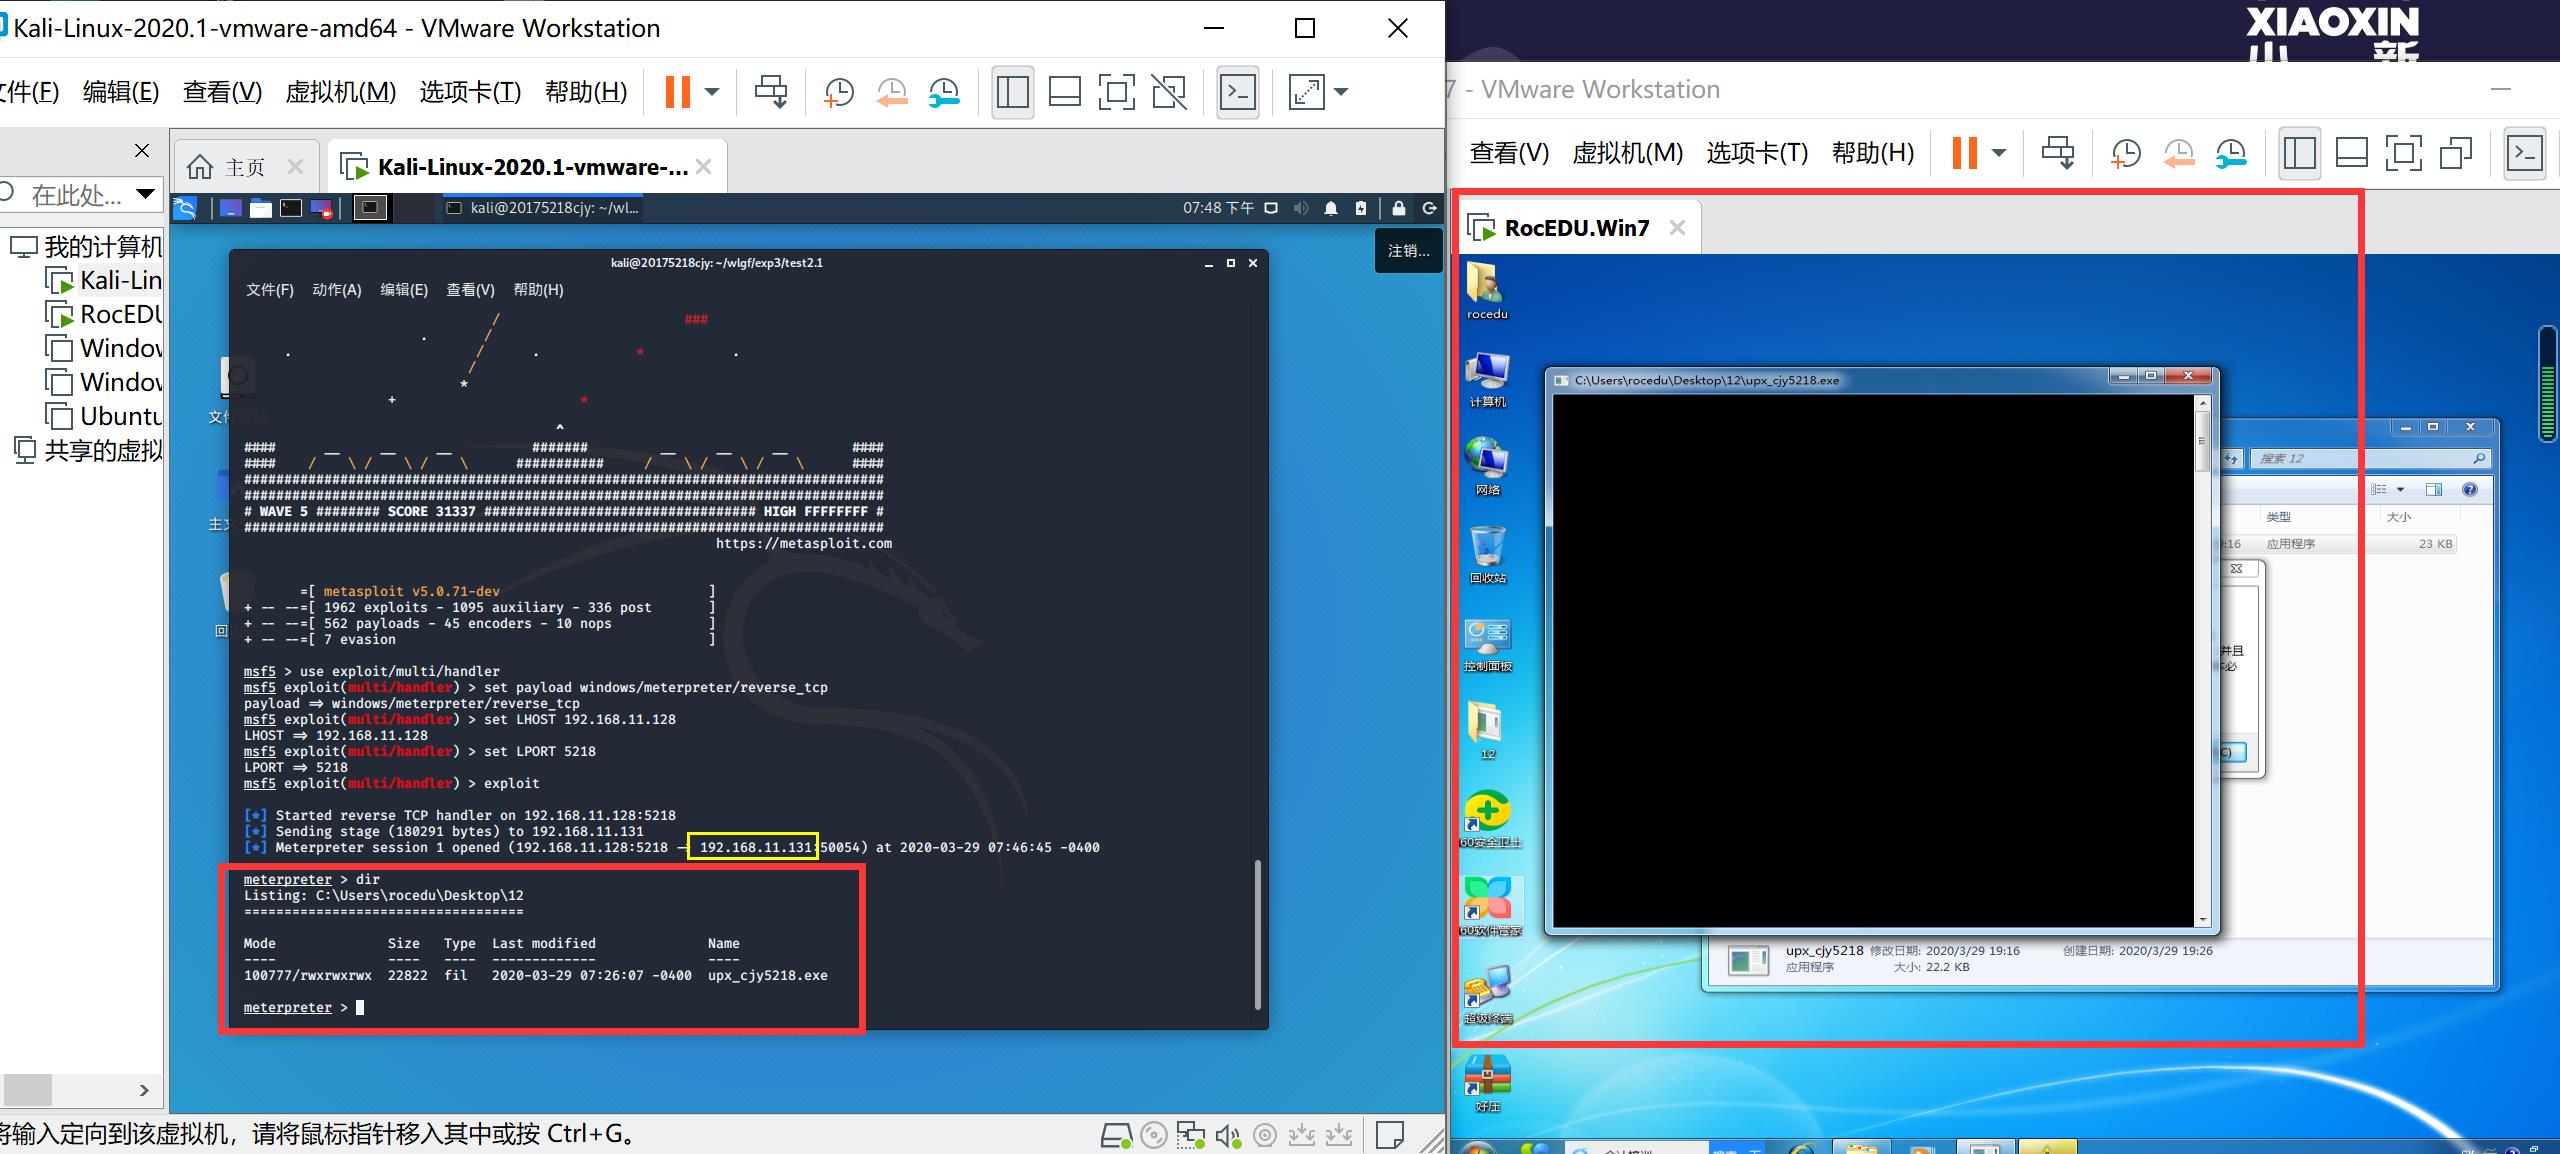Open 文件(F) menu in Kali terminal
The height and width of the screenshot is (1154, 2560).
(270, 290)
